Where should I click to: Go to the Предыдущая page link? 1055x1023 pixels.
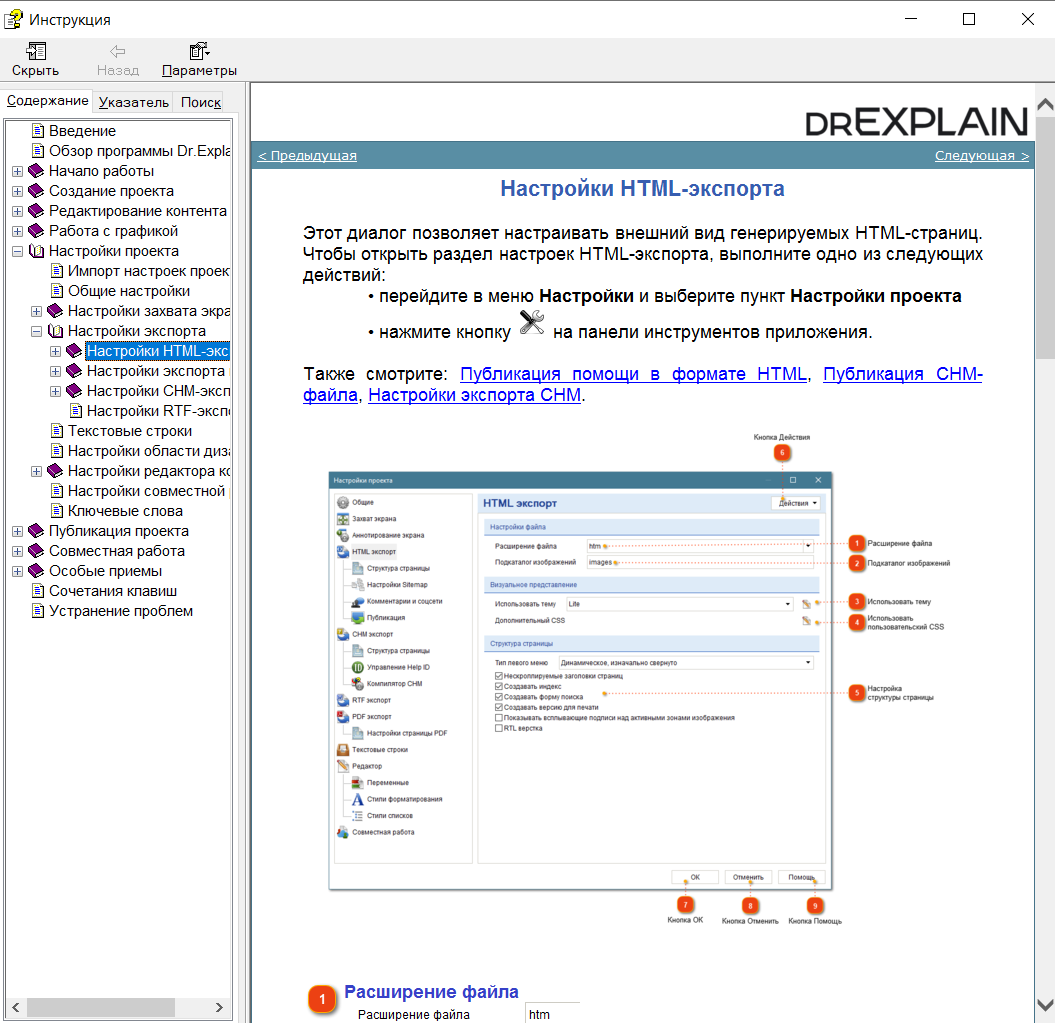pos(307,155)
